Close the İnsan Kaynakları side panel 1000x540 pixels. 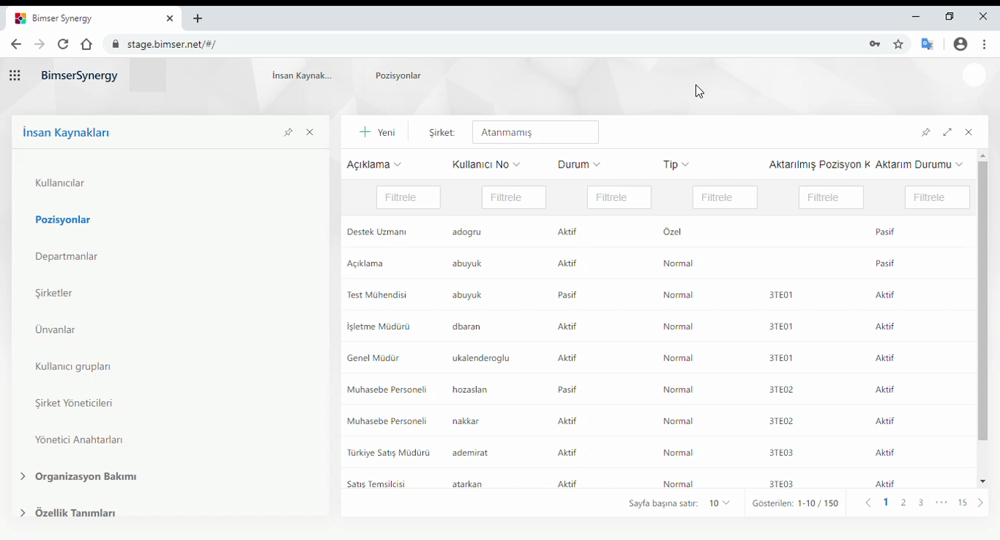pyautogui.click(x=310, y=132)
